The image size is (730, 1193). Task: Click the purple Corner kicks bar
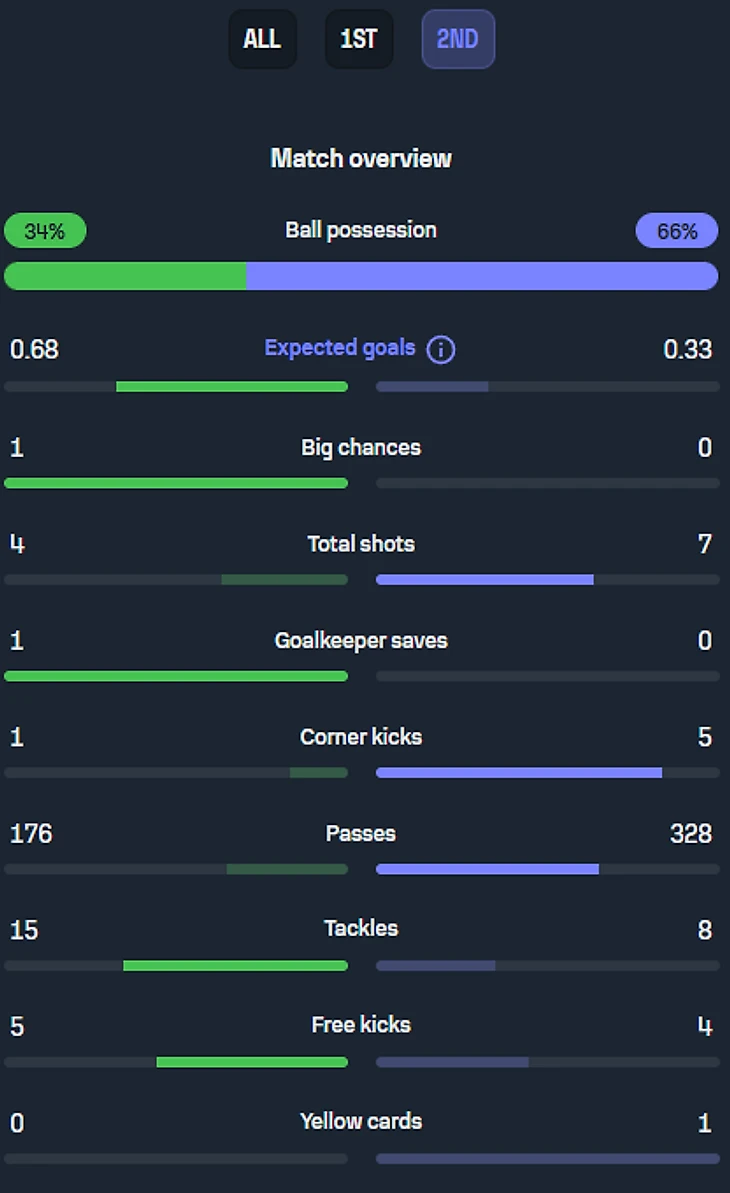(519, 772)
